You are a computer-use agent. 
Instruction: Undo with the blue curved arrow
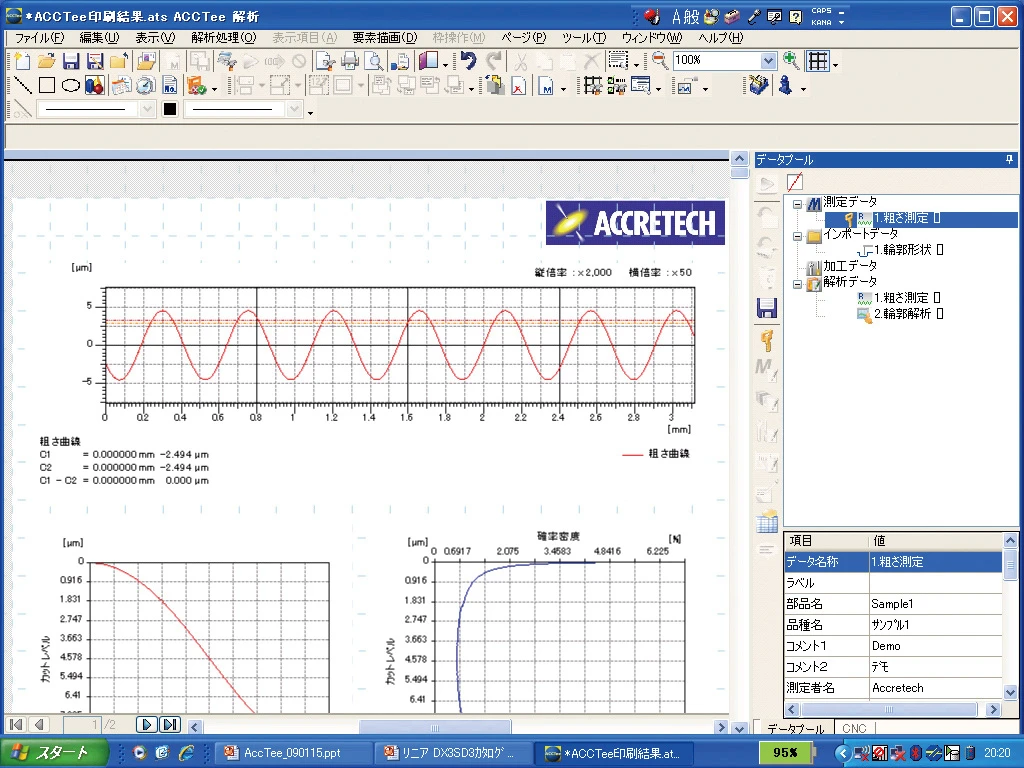pos(468,61)
